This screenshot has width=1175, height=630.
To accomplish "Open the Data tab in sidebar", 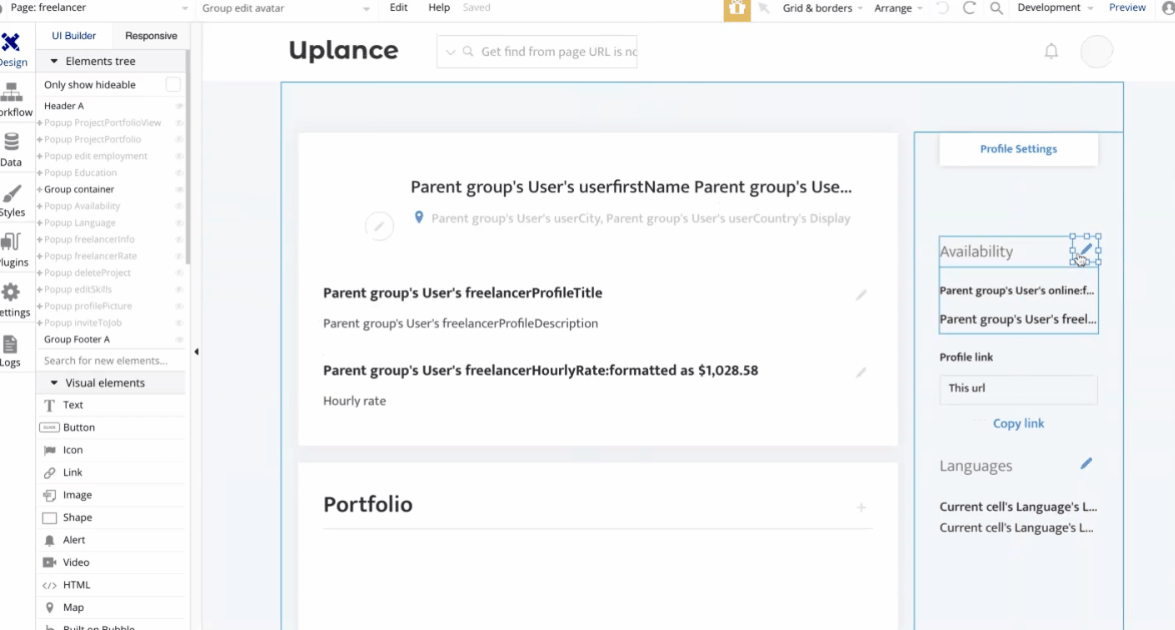I will coord(11,148).
